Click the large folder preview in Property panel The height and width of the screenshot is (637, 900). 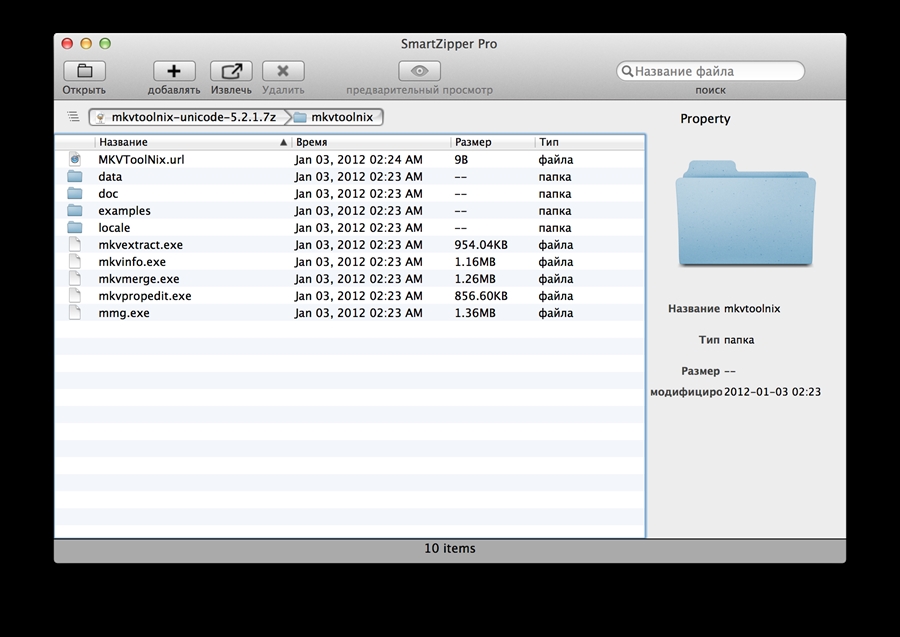[x=746, y=213]
